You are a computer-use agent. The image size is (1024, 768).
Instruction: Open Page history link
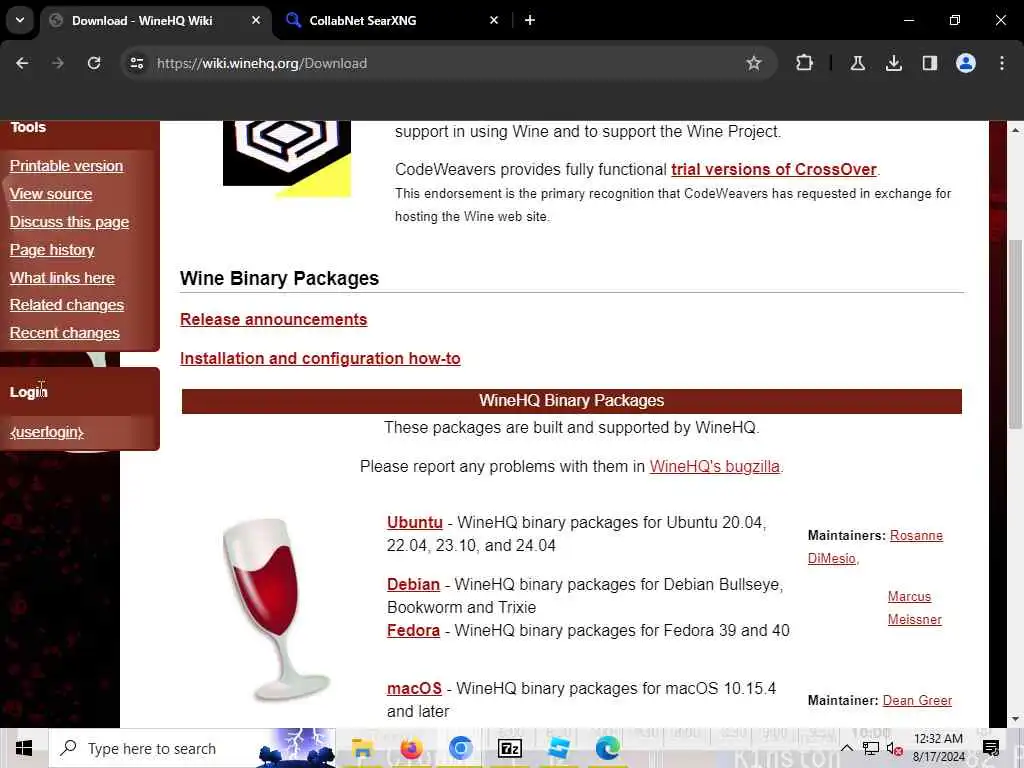(x=52, y=250)
